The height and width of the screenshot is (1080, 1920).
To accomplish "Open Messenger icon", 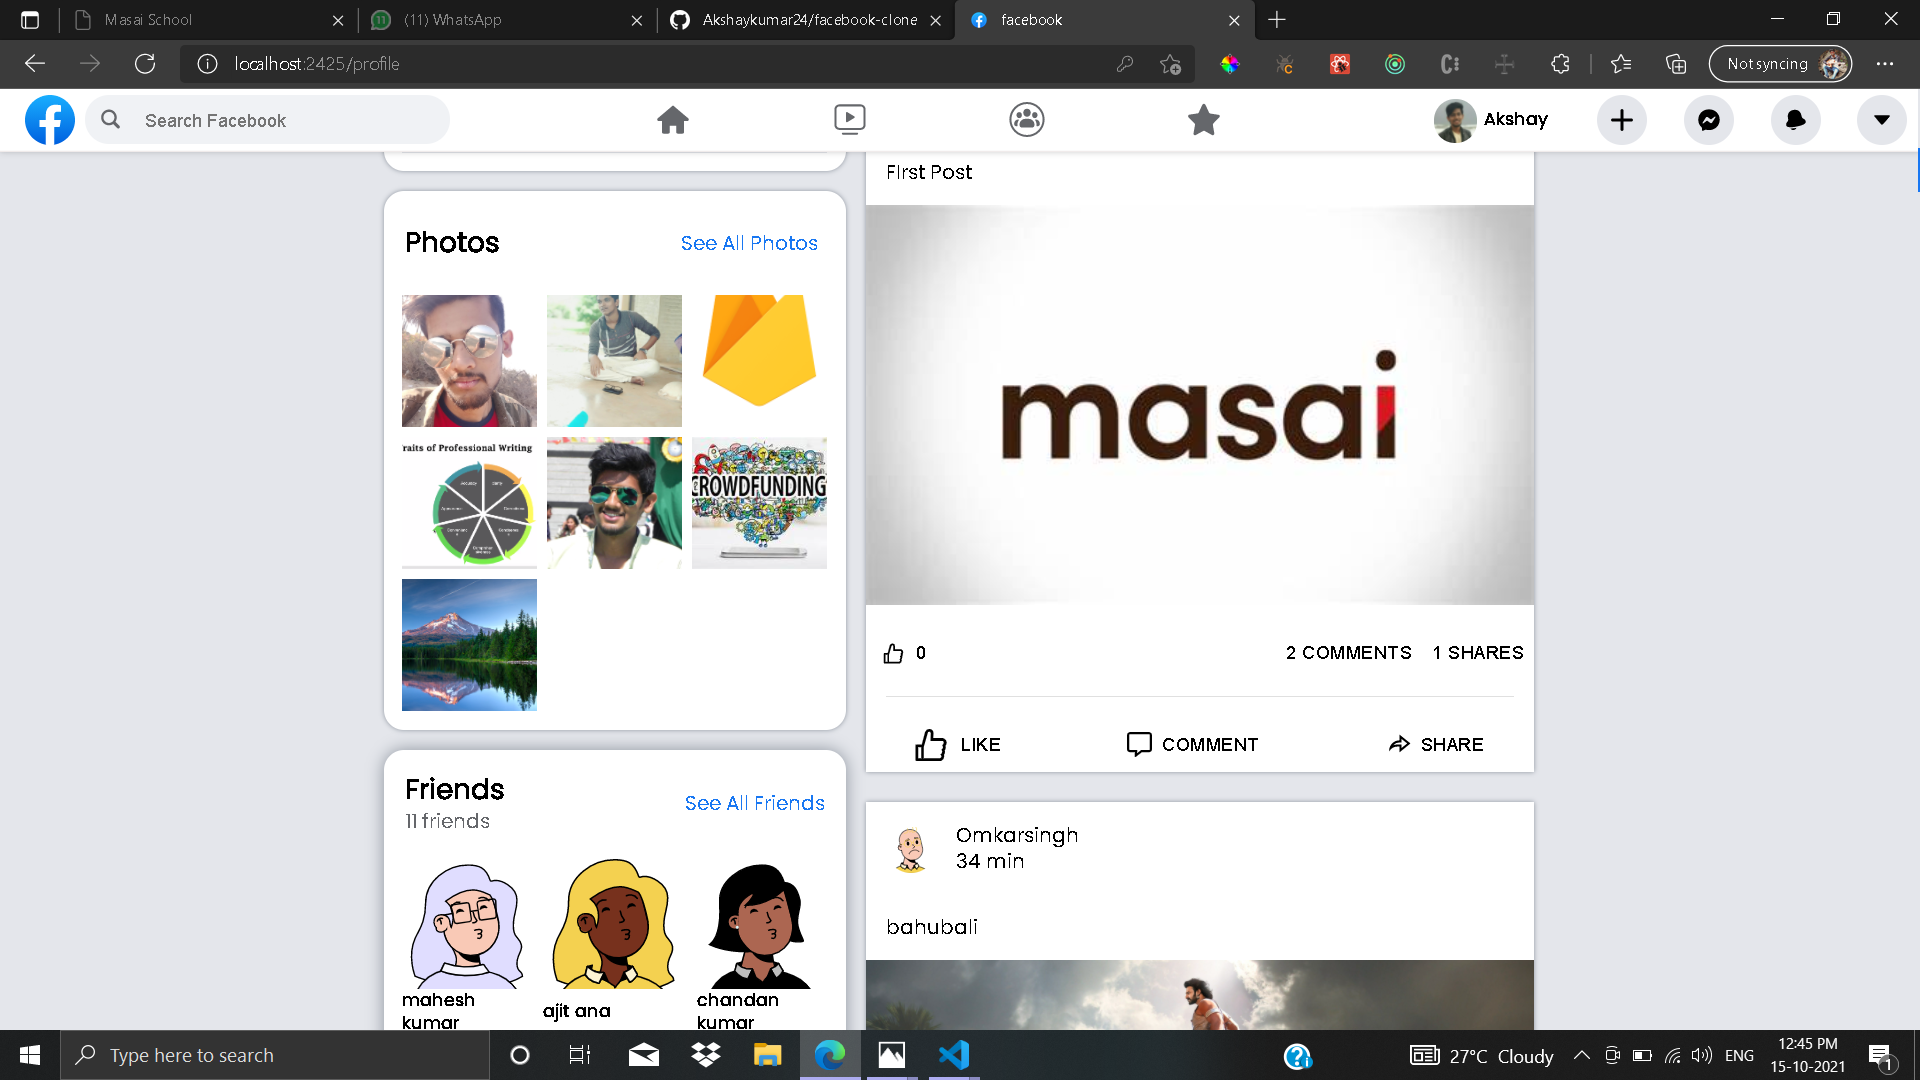I will (1708, 120).
